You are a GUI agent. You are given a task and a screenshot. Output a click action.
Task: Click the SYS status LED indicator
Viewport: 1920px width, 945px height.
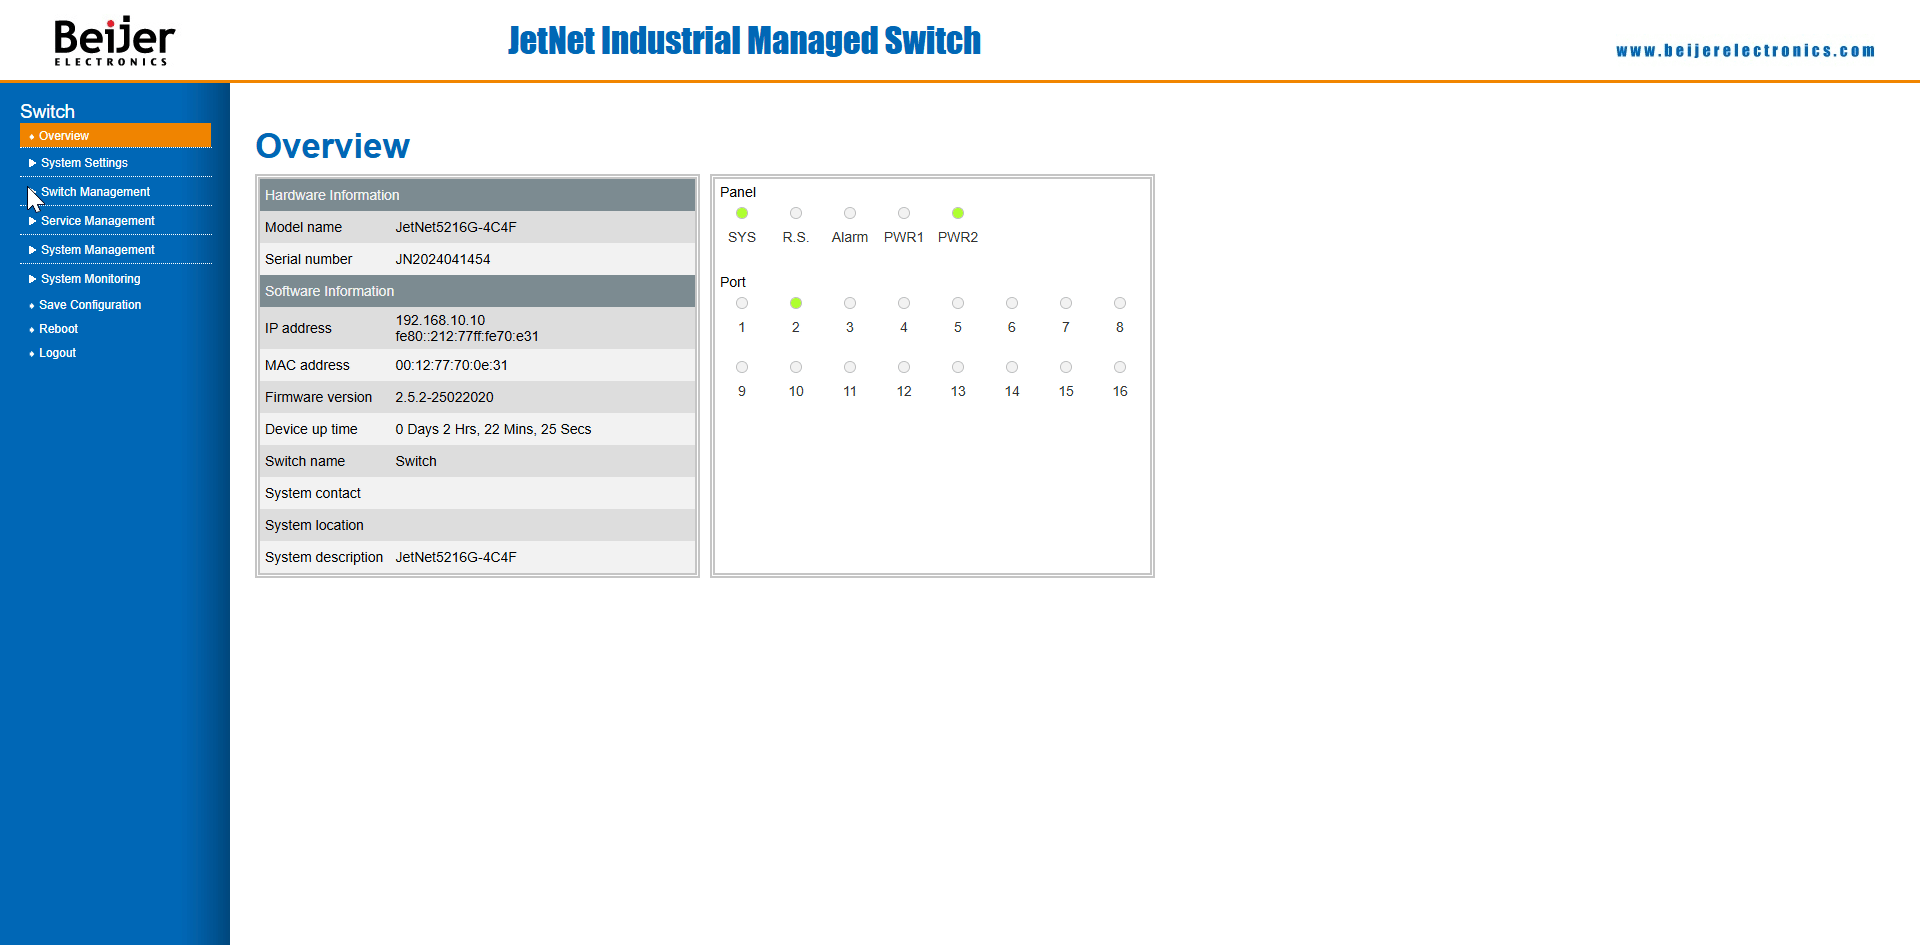pos(742,213)
